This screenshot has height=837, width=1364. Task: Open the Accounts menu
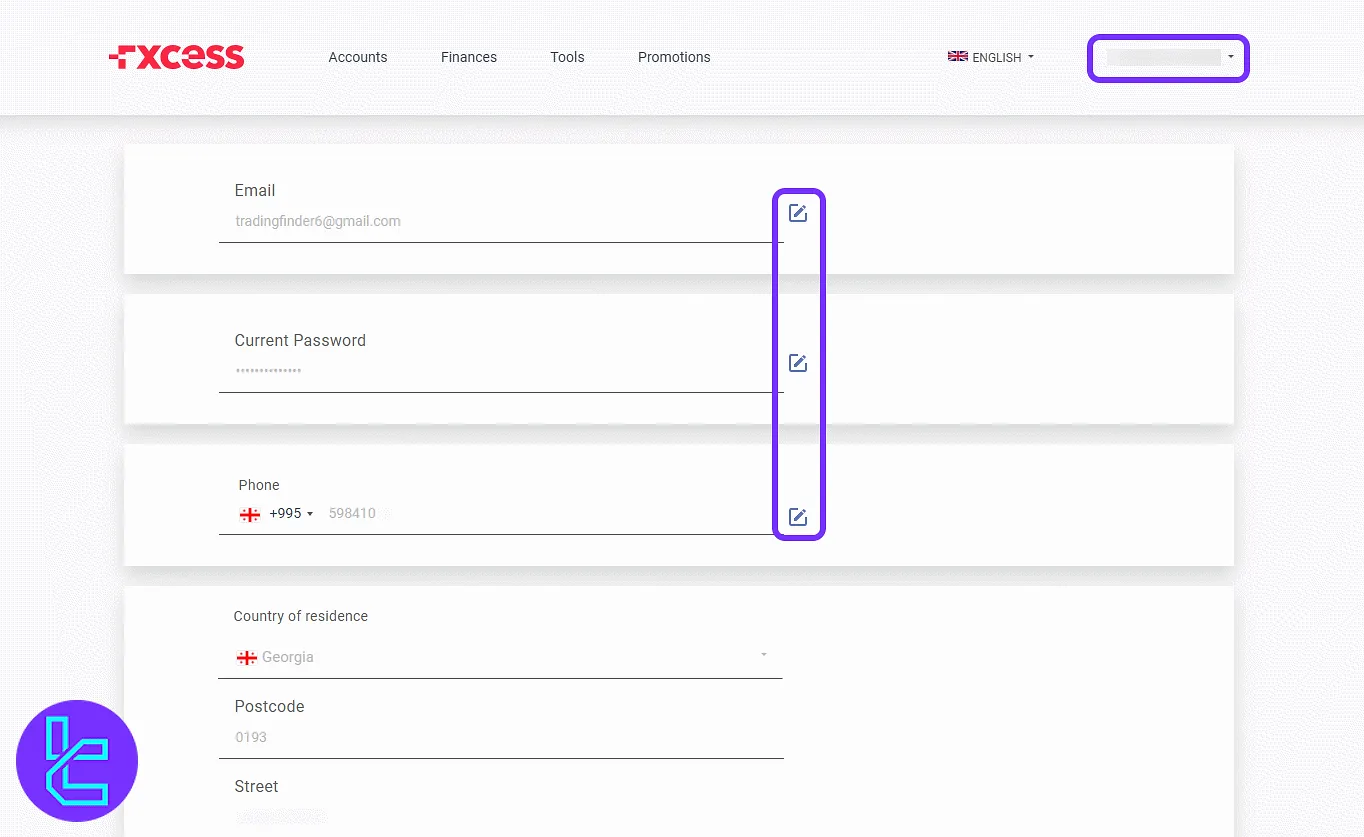coord(358,57)
